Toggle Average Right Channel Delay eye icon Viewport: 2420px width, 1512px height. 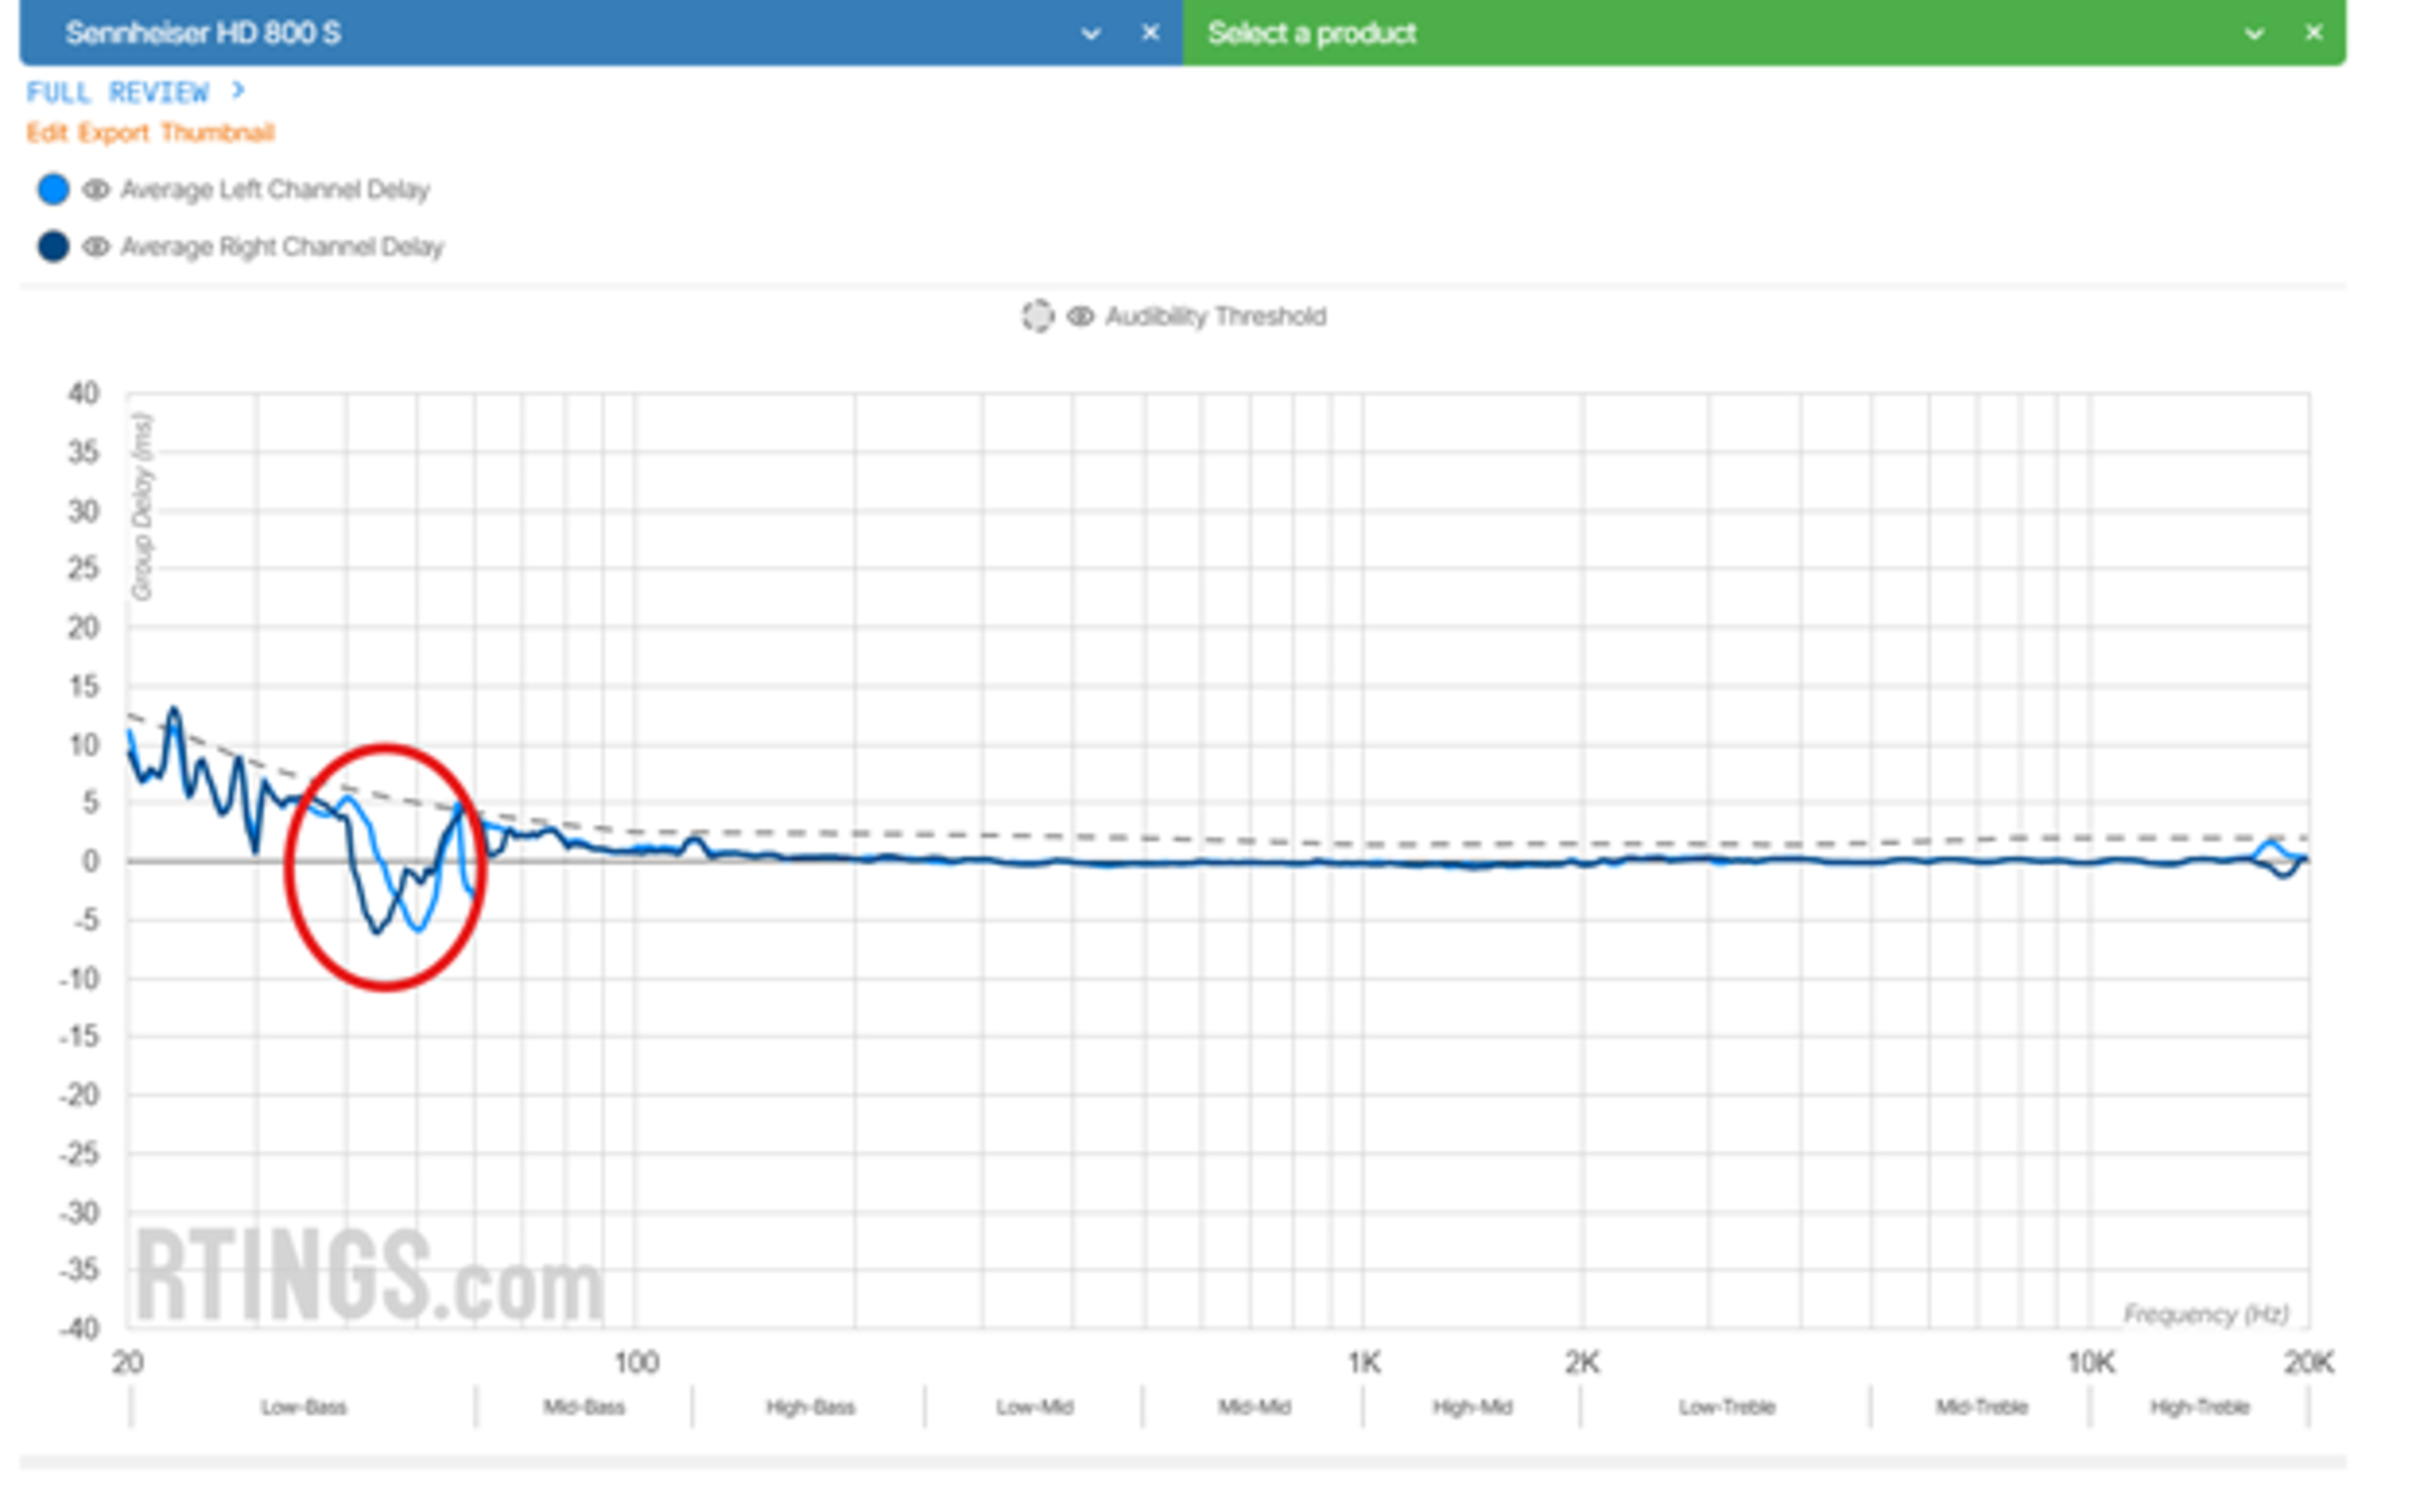[x=96, y=246]
